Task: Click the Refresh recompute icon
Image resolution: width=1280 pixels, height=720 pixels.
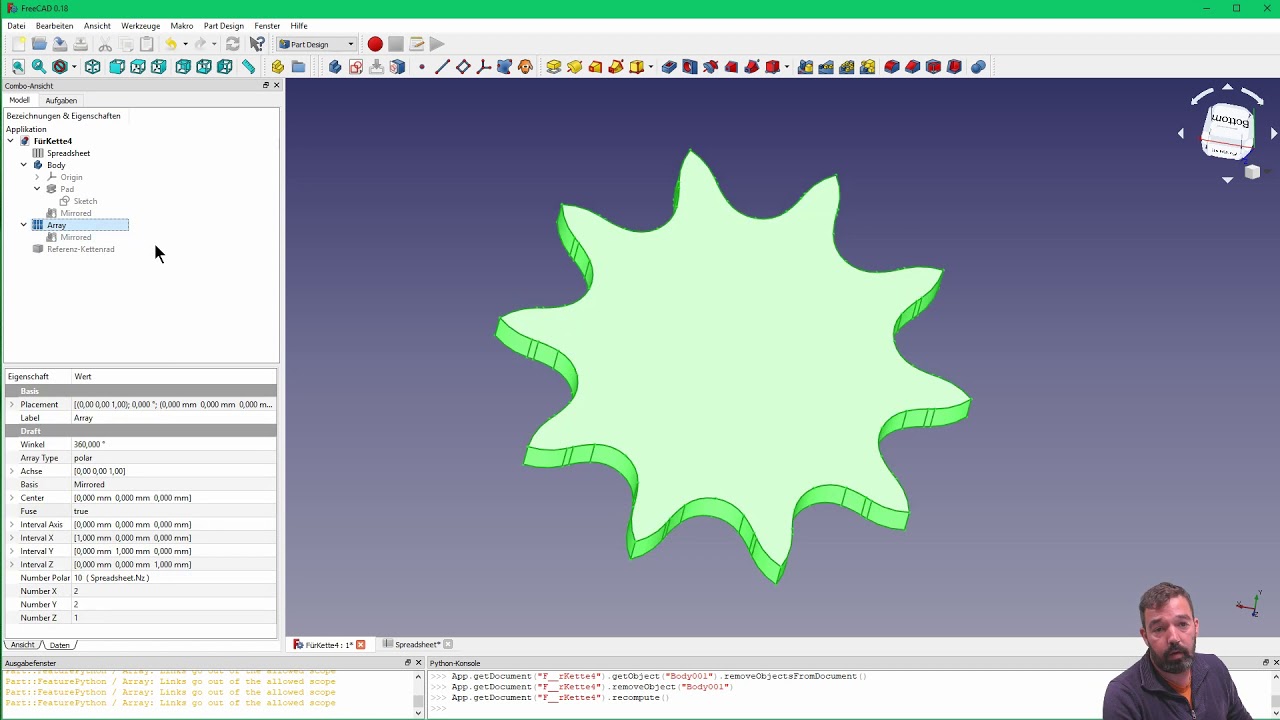Action: (233, 44)
